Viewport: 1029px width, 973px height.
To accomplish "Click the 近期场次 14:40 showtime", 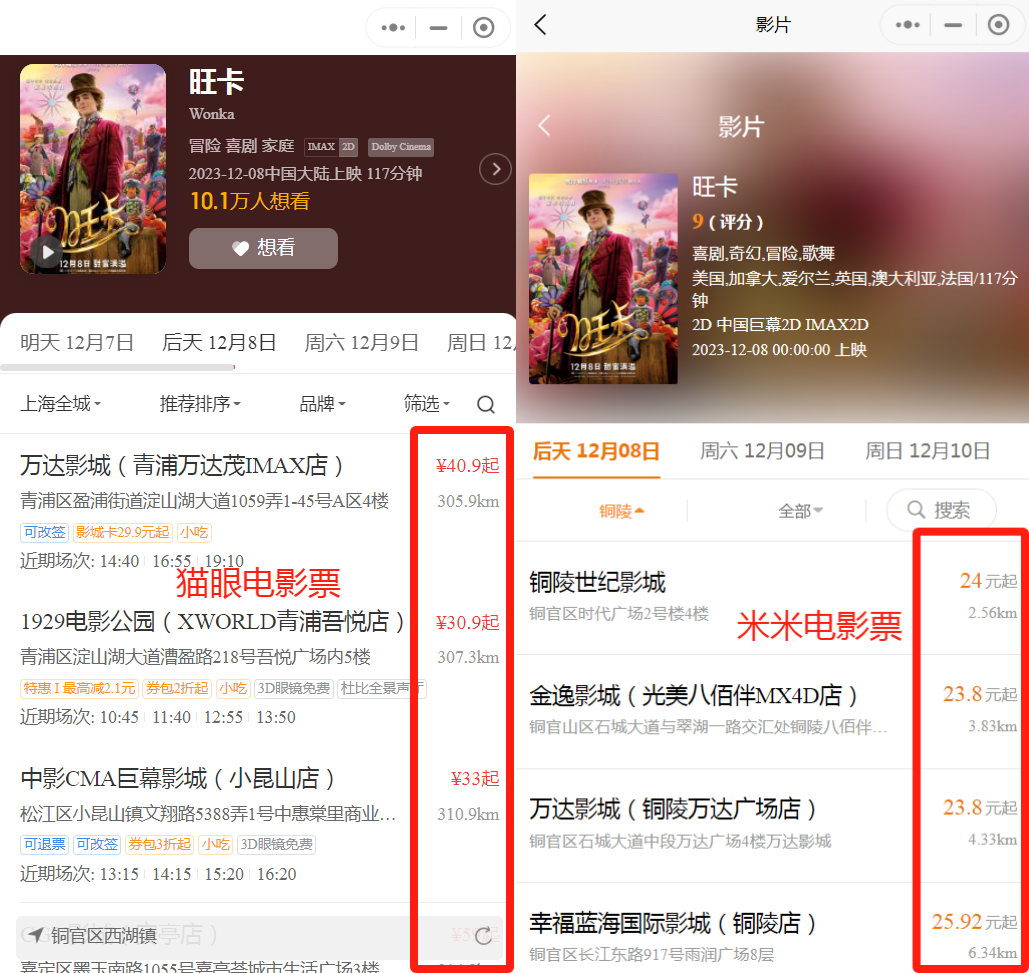I will pyautogui.click(x=119, y=562).
